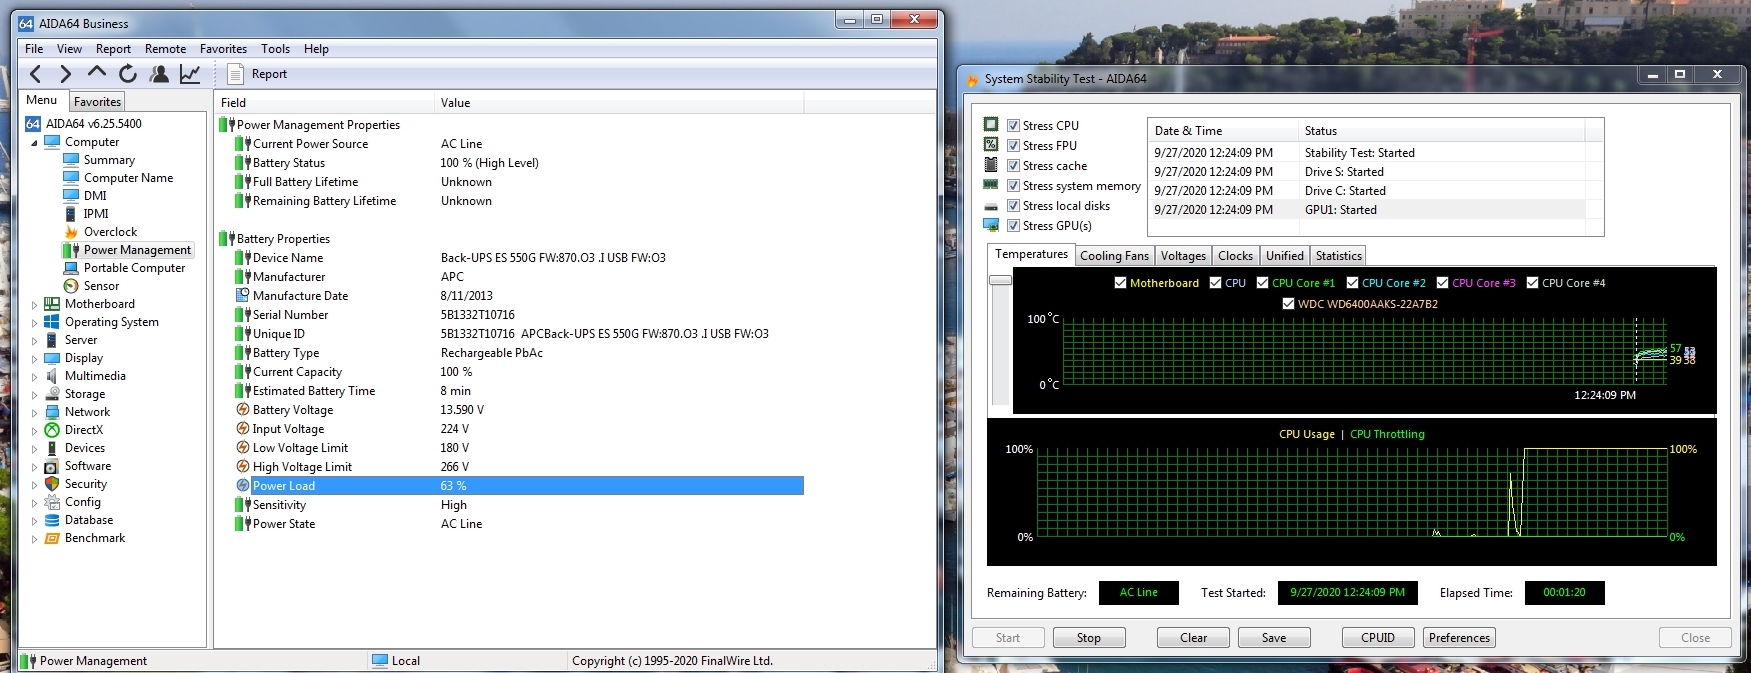
Task: Click the temperature graph vertical slider handle
Action: coord(1000,280)
